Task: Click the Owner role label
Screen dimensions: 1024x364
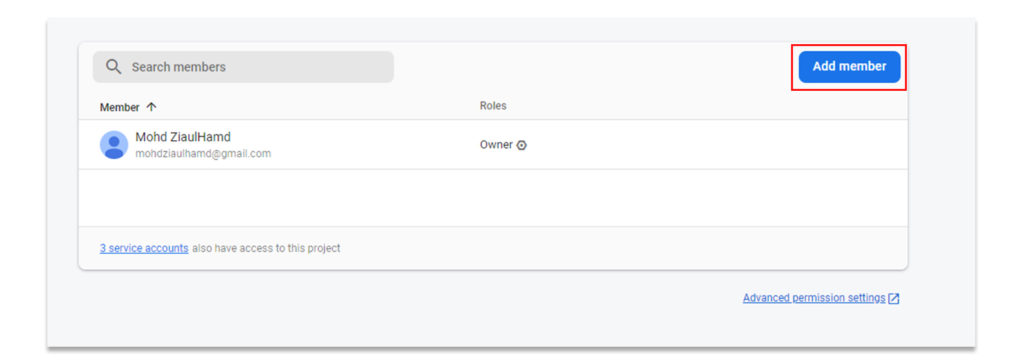Action: (496, 144)
